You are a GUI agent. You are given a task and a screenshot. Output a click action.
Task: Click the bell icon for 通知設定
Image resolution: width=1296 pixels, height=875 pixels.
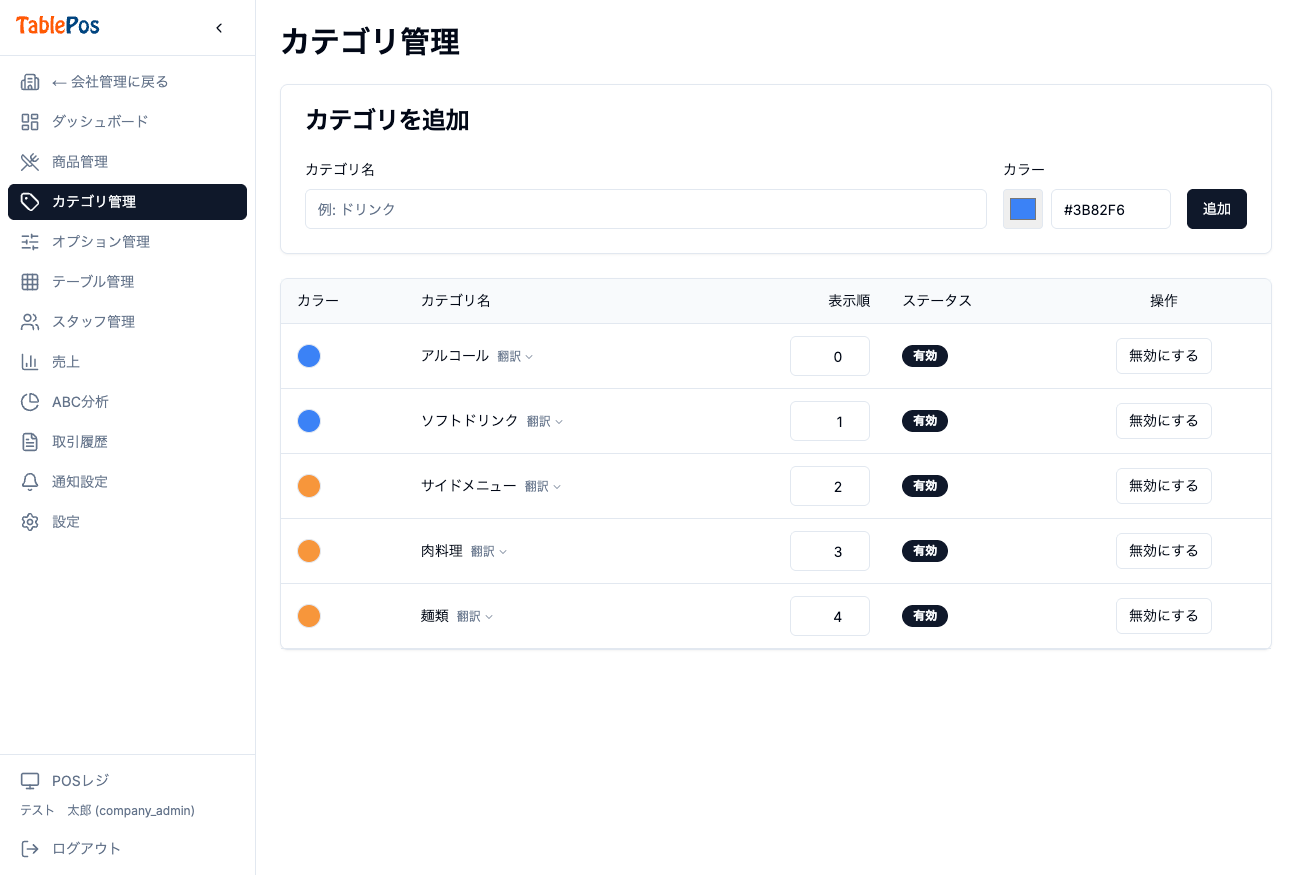click(30, 482)
